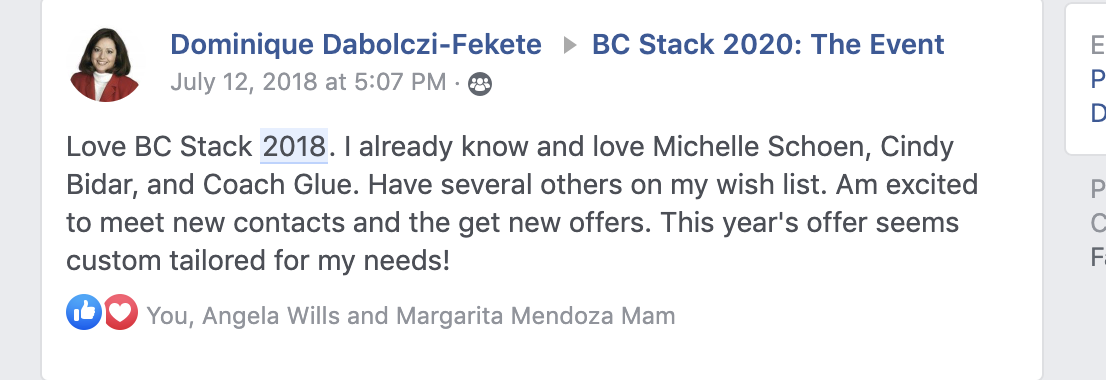This screenshot has height=380, width=1106.
Task: Click the dark "Fa" text in right sidebar
Action: 1098,257
